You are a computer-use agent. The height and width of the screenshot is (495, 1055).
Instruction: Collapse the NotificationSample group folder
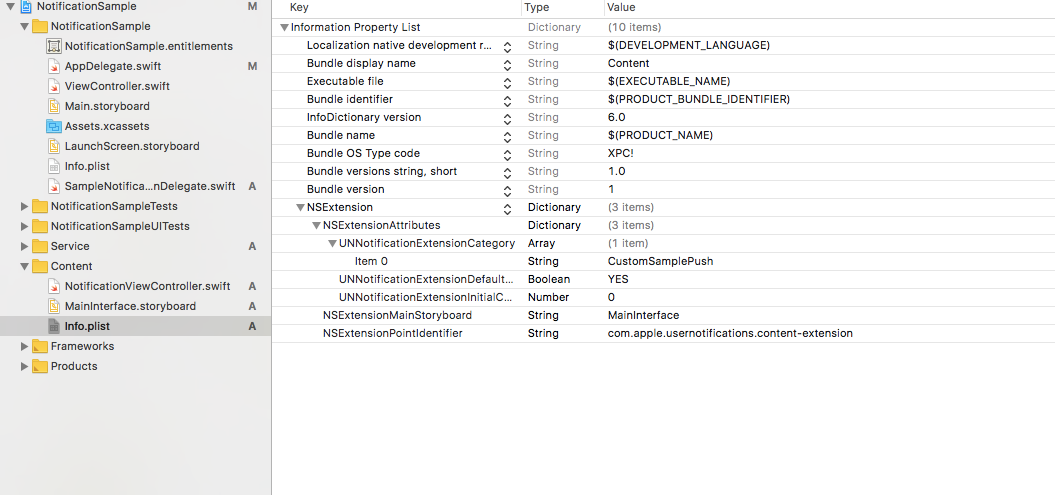pyautogui.click(x=25, y=26)
